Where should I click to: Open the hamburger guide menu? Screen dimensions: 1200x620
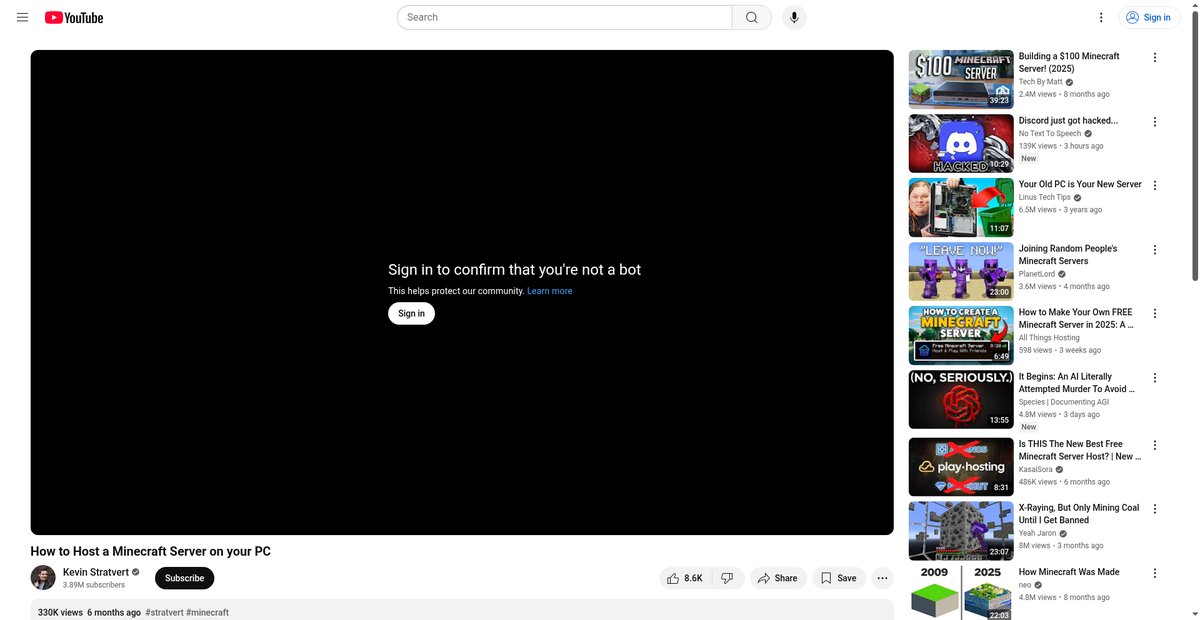point(22,17)
